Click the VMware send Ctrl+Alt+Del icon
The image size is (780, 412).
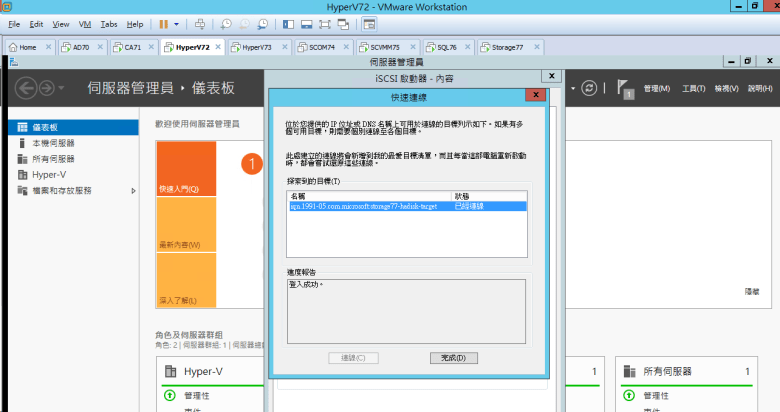[199, 22]
